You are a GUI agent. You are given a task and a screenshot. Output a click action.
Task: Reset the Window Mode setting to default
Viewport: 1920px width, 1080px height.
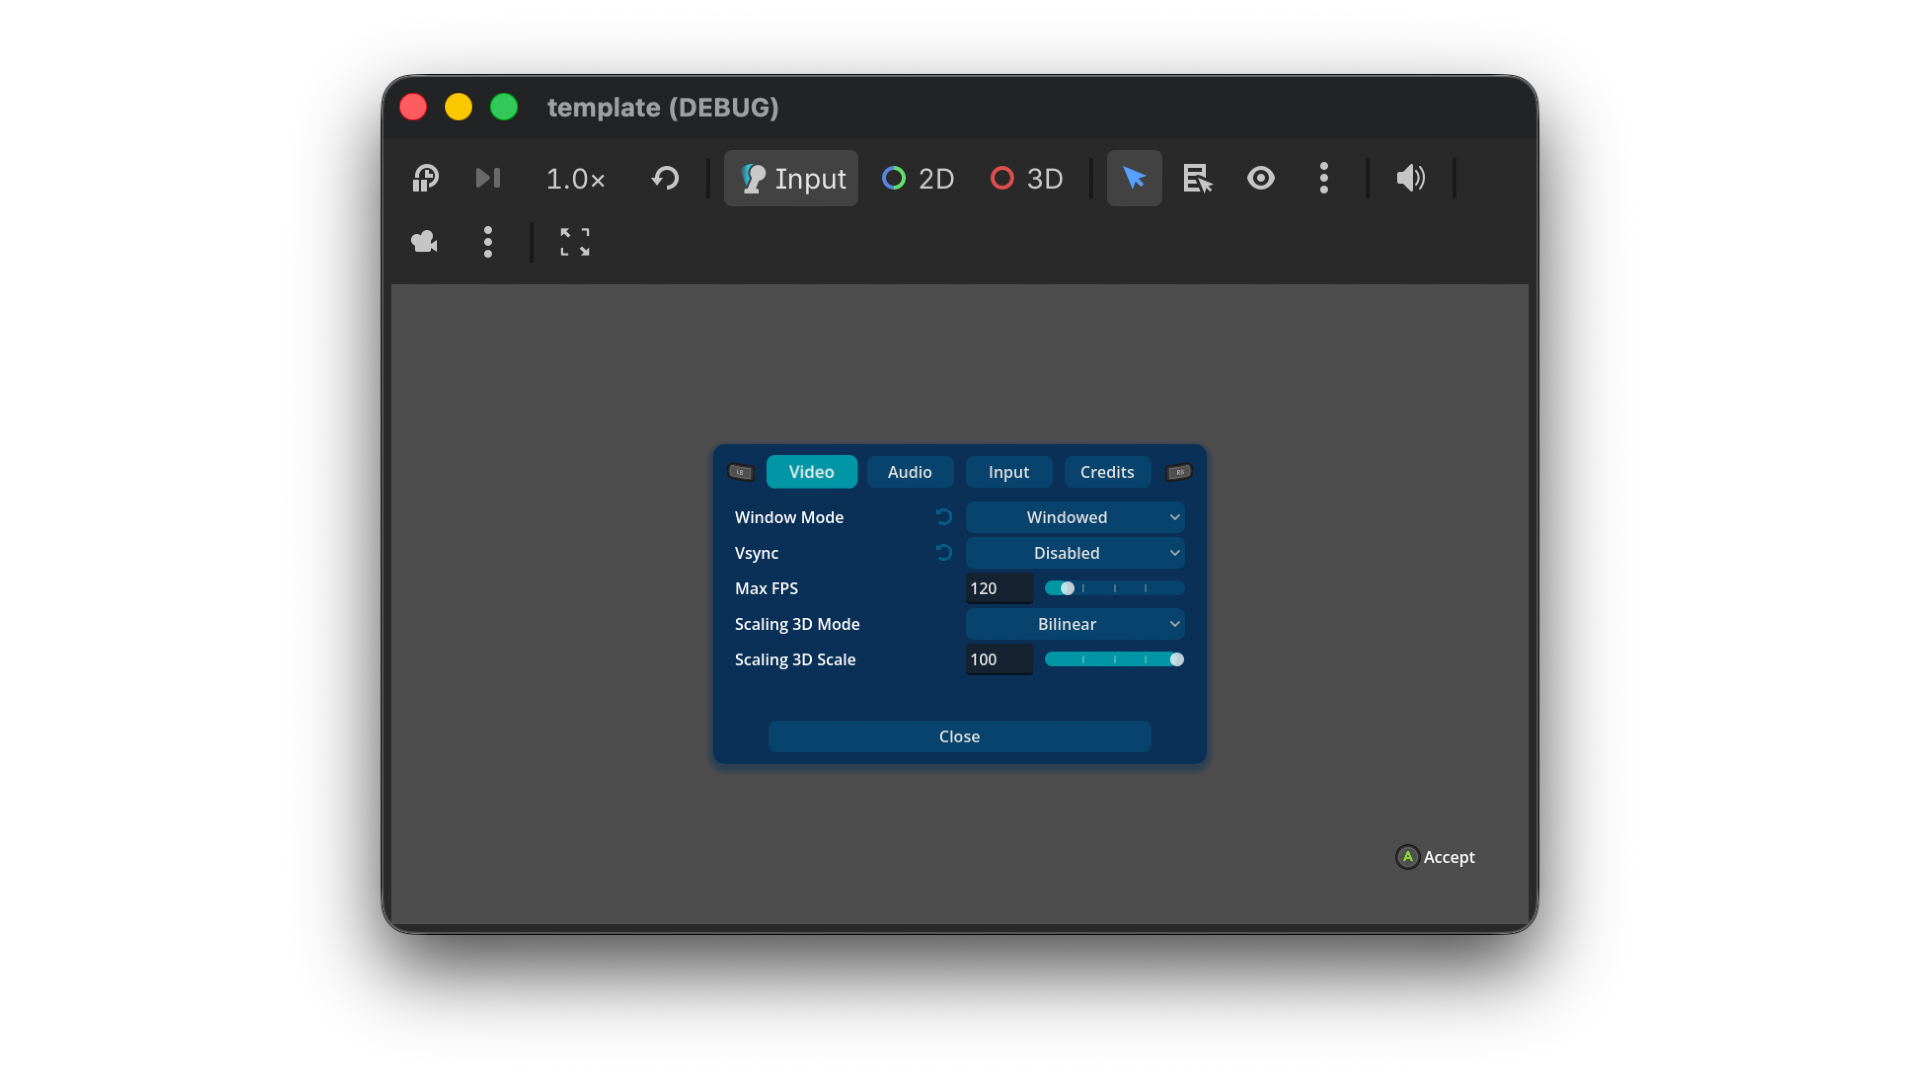pos(943,517)
